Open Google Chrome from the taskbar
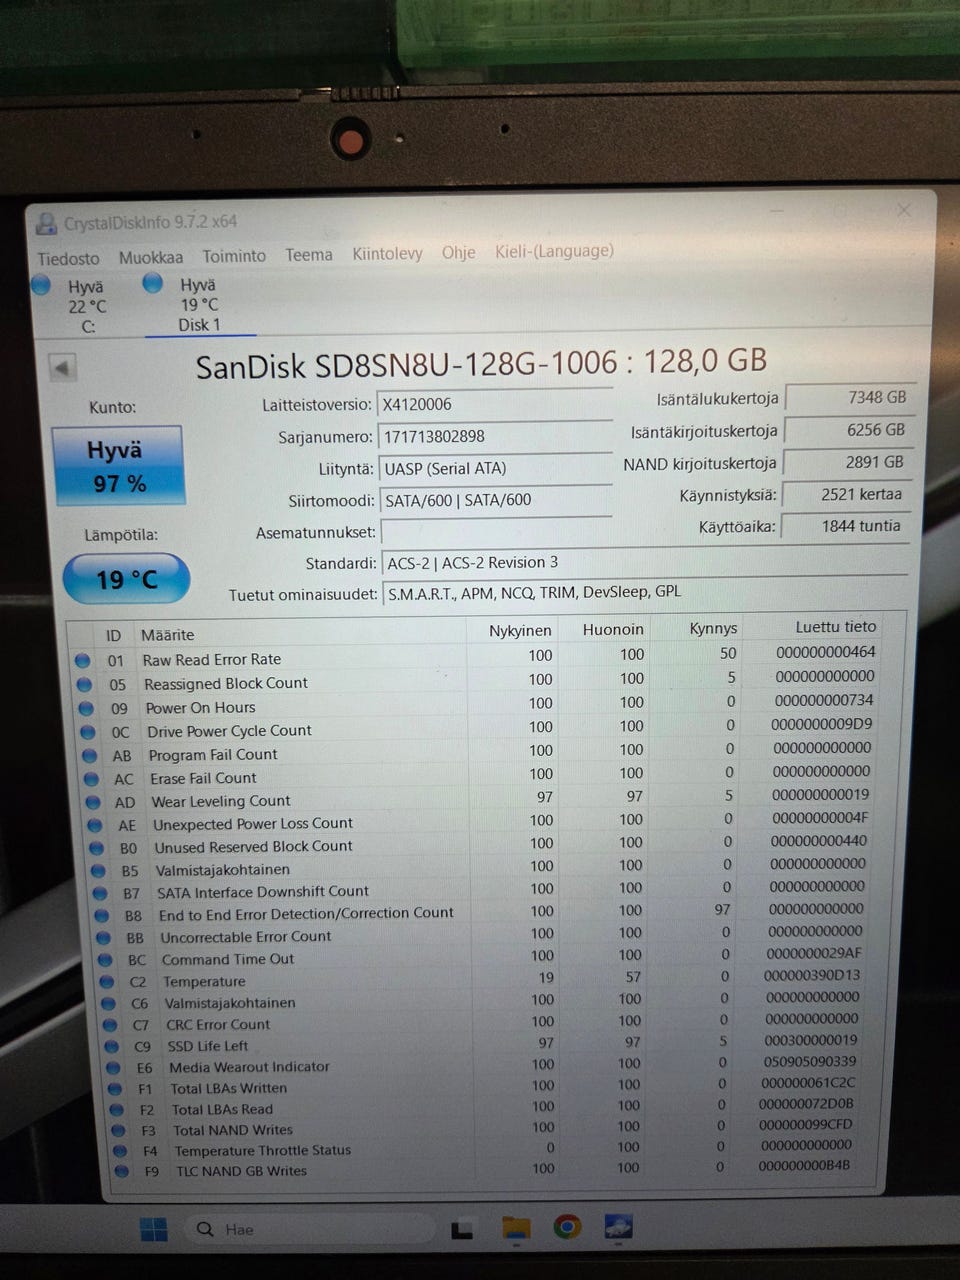960x1280 pixels. pos(567,1227)
